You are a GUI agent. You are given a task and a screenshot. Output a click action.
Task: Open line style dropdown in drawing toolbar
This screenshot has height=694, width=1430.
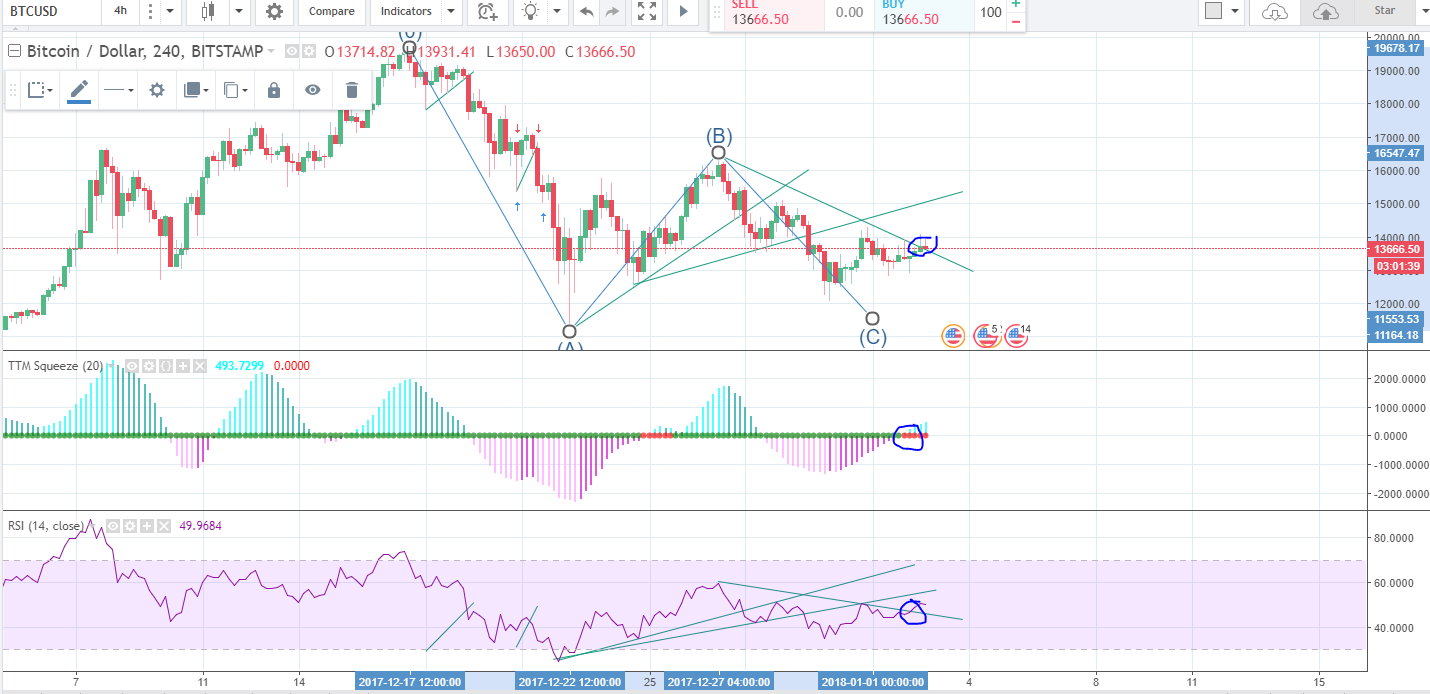tap(118, 90)
